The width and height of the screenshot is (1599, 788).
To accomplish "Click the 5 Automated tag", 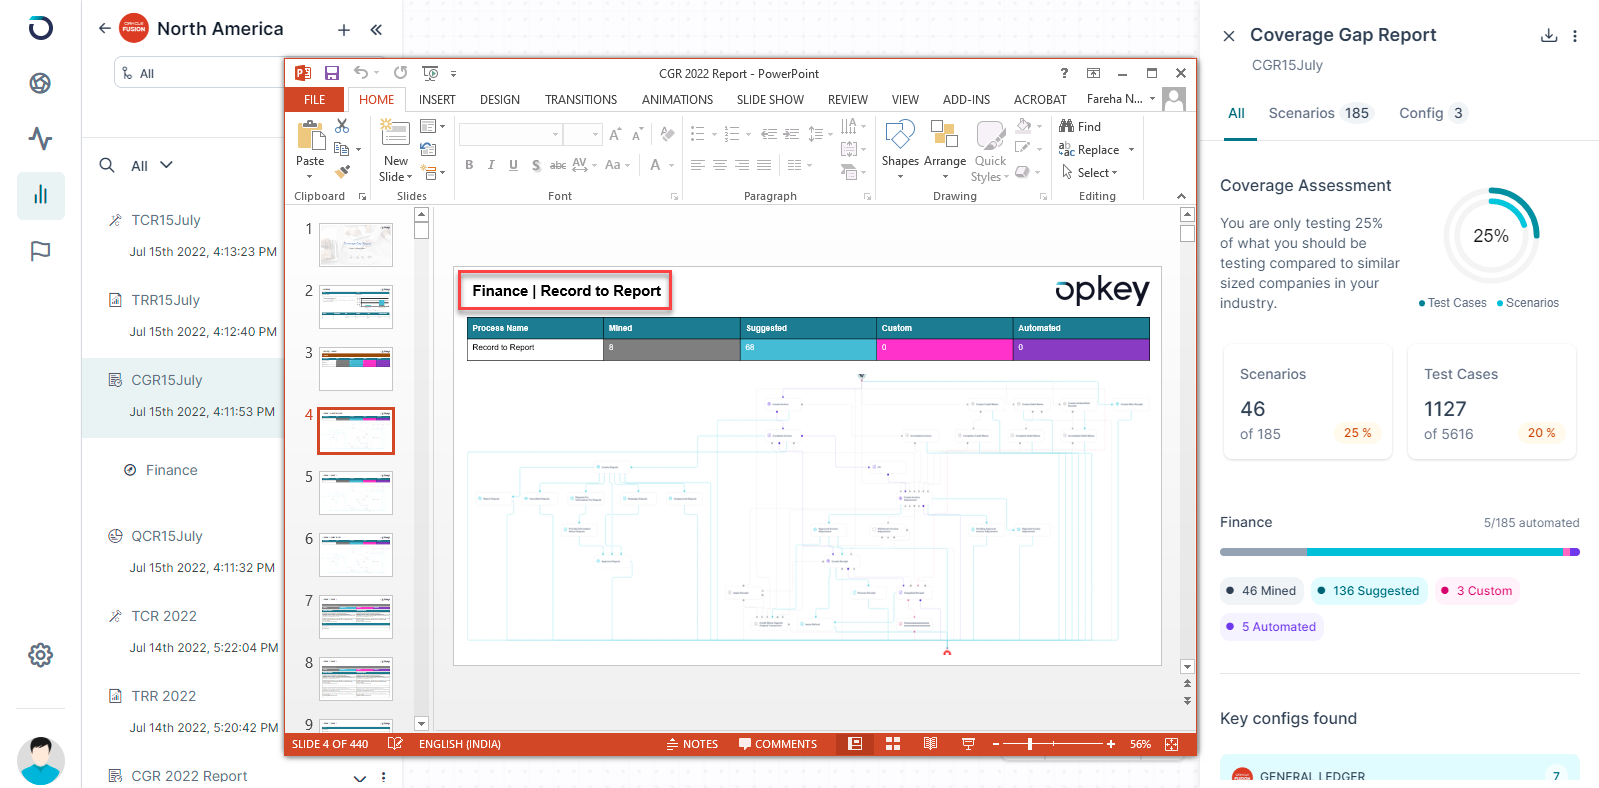I will click(x=1271, y=627).
